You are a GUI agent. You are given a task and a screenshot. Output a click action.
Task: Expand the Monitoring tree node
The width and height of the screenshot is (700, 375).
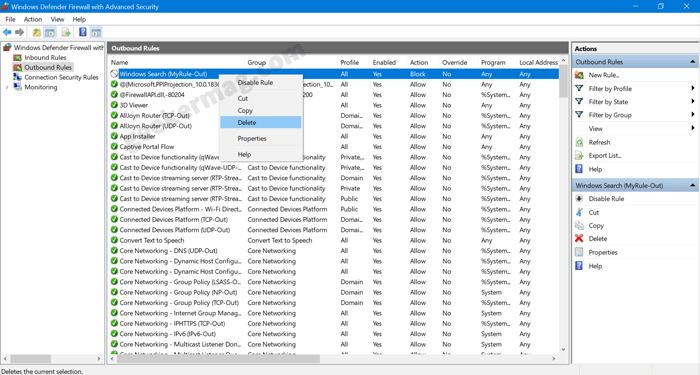point(7,88)
